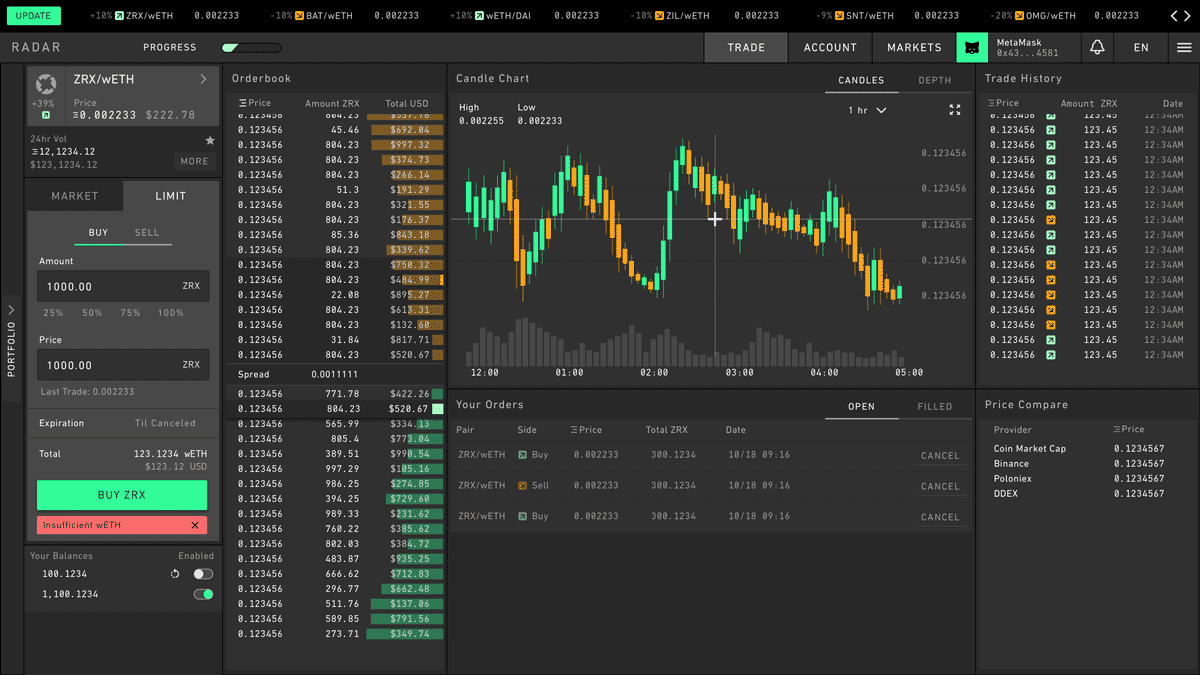Click the ZRX token logo
This screenshot has width=1200, height=675.
[45, 84]
